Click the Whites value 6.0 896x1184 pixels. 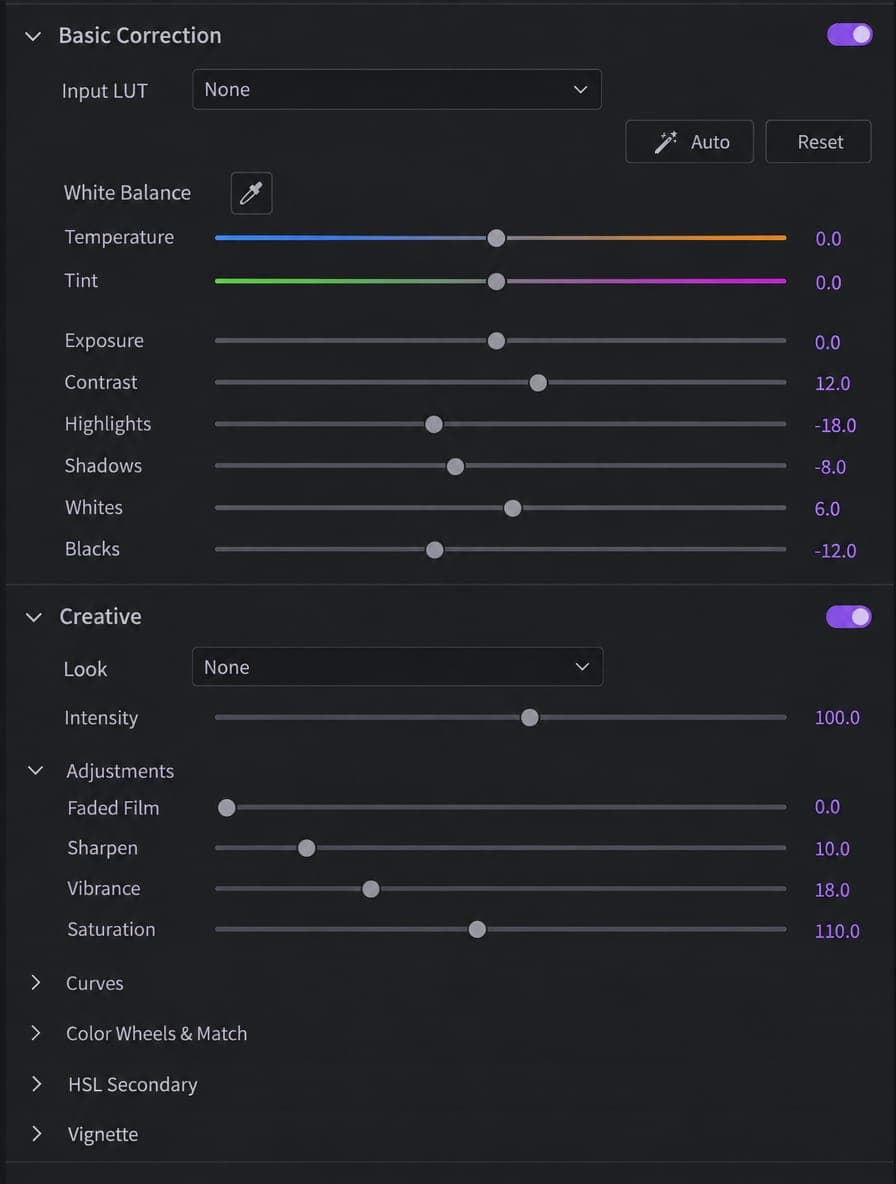[827, 509]
